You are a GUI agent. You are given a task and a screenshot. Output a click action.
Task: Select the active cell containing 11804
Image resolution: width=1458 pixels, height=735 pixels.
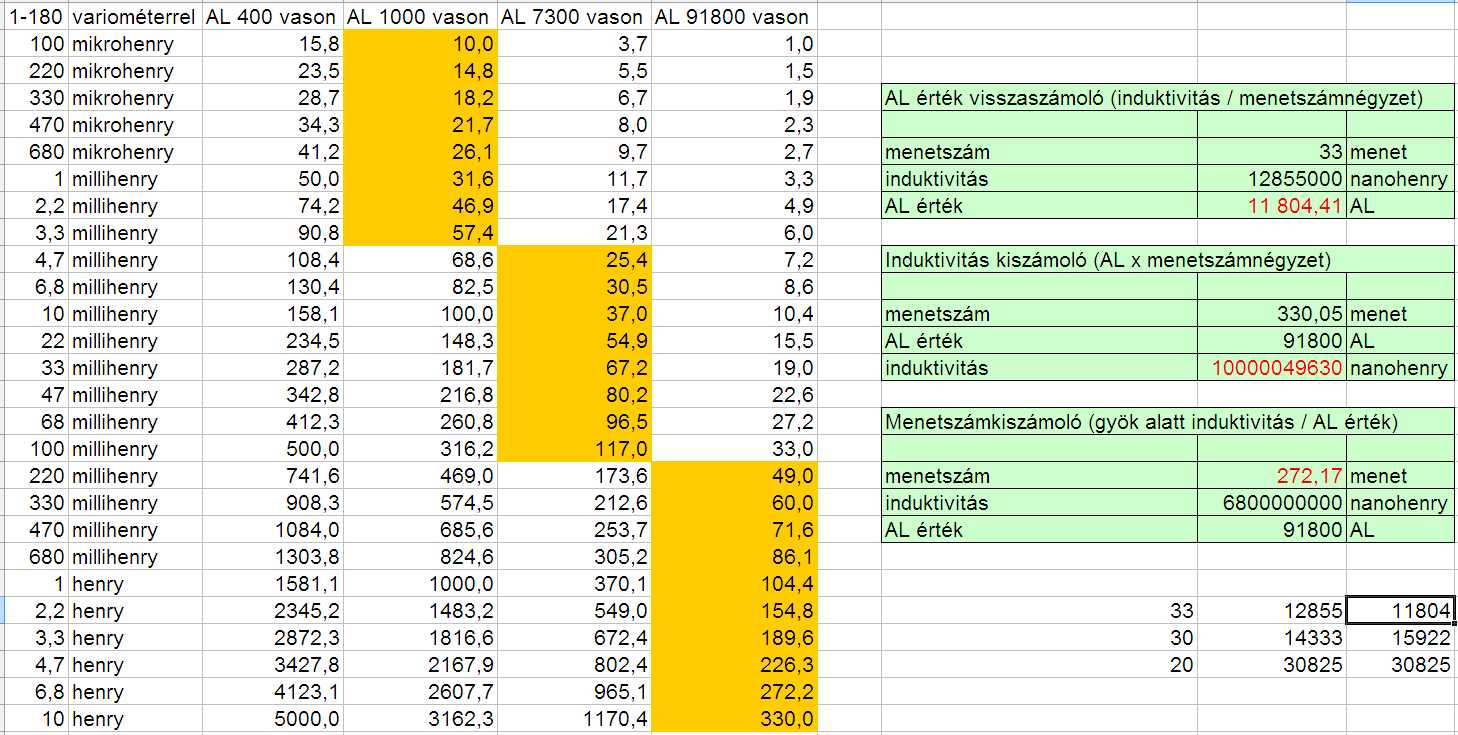pyautogui.click(x=1402, y=611)
